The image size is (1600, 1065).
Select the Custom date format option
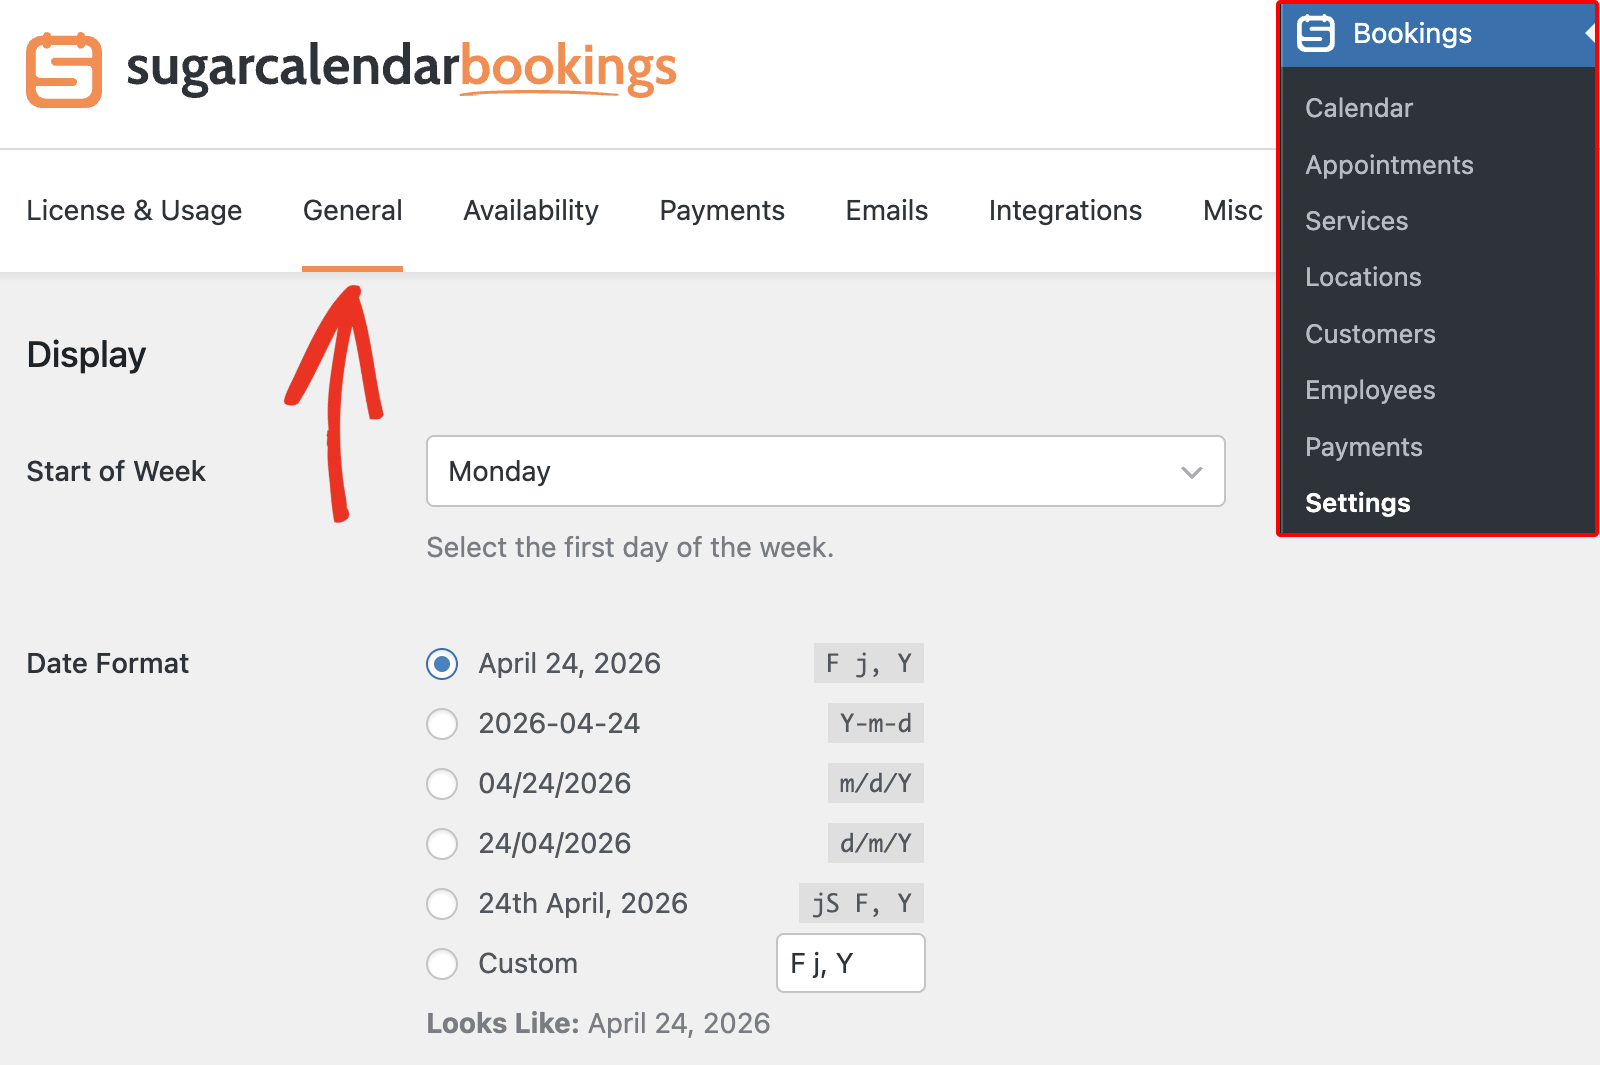click(x=442, y=964)
